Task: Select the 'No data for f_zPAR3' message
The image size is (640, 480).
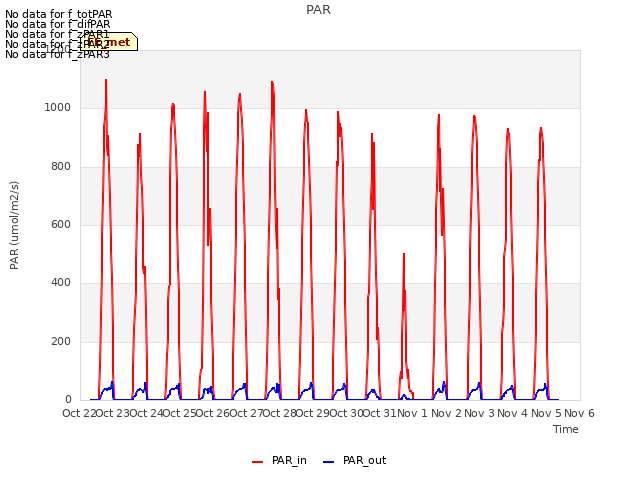Action: [57, 54]
